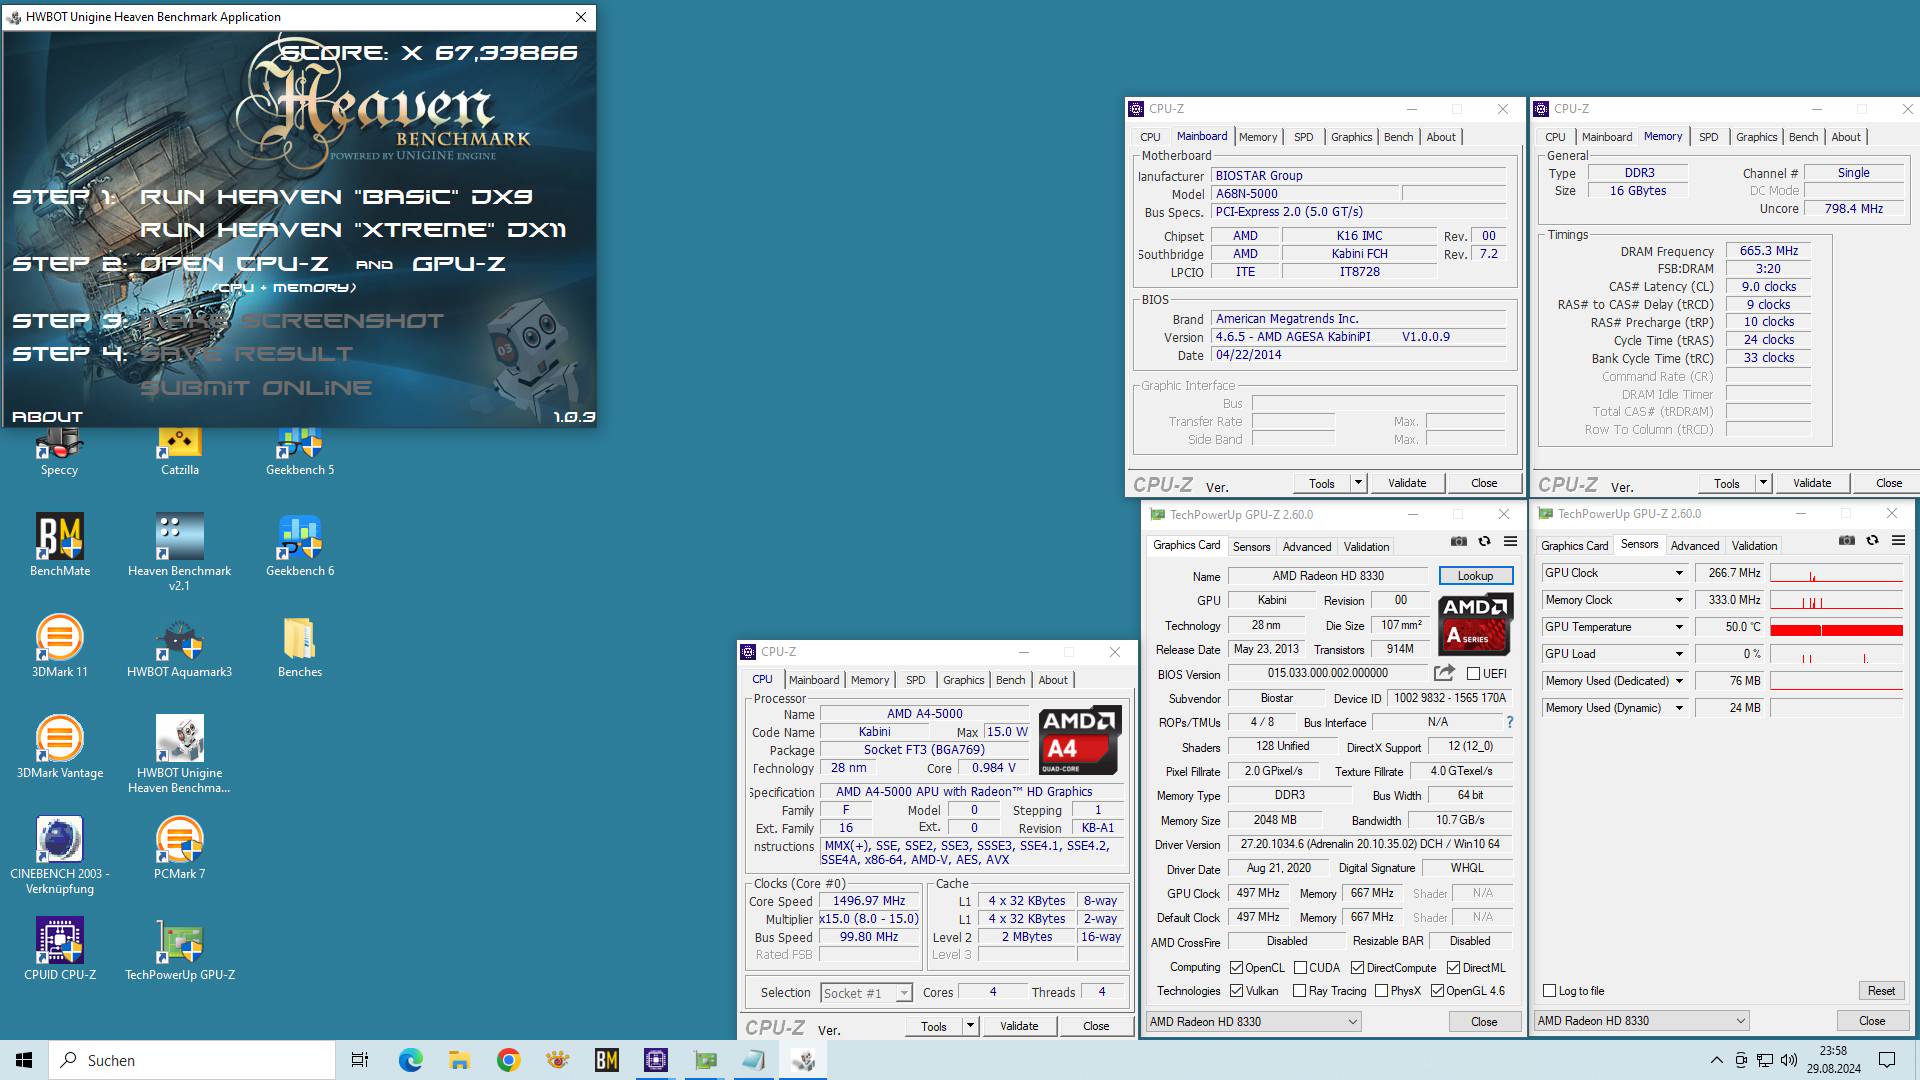Toggle the CUDA checkbox

(x=1300, y=968)
